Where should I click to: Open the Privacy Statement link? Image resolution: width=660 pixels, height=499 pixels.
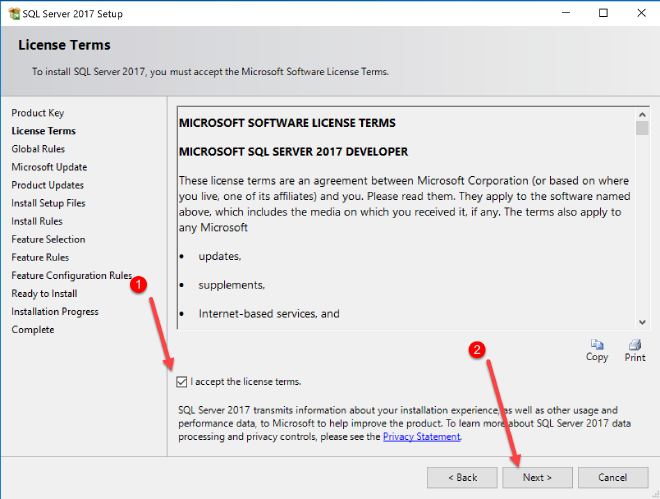[421, 437]
